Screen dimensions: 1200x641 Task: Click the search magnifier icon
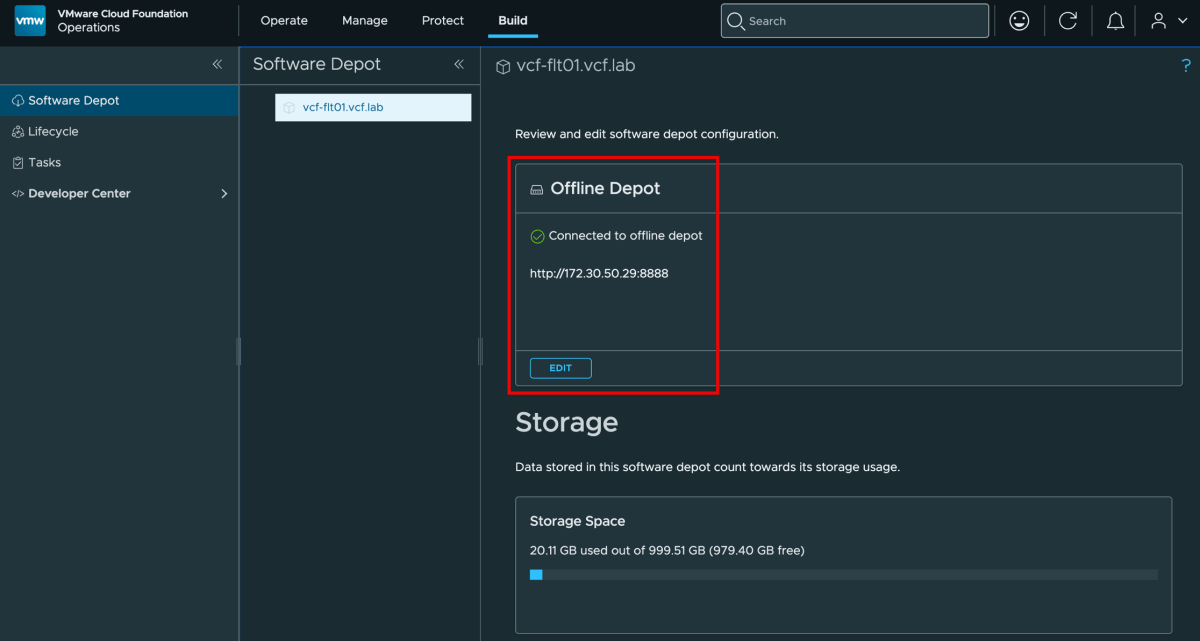(735, 21)
